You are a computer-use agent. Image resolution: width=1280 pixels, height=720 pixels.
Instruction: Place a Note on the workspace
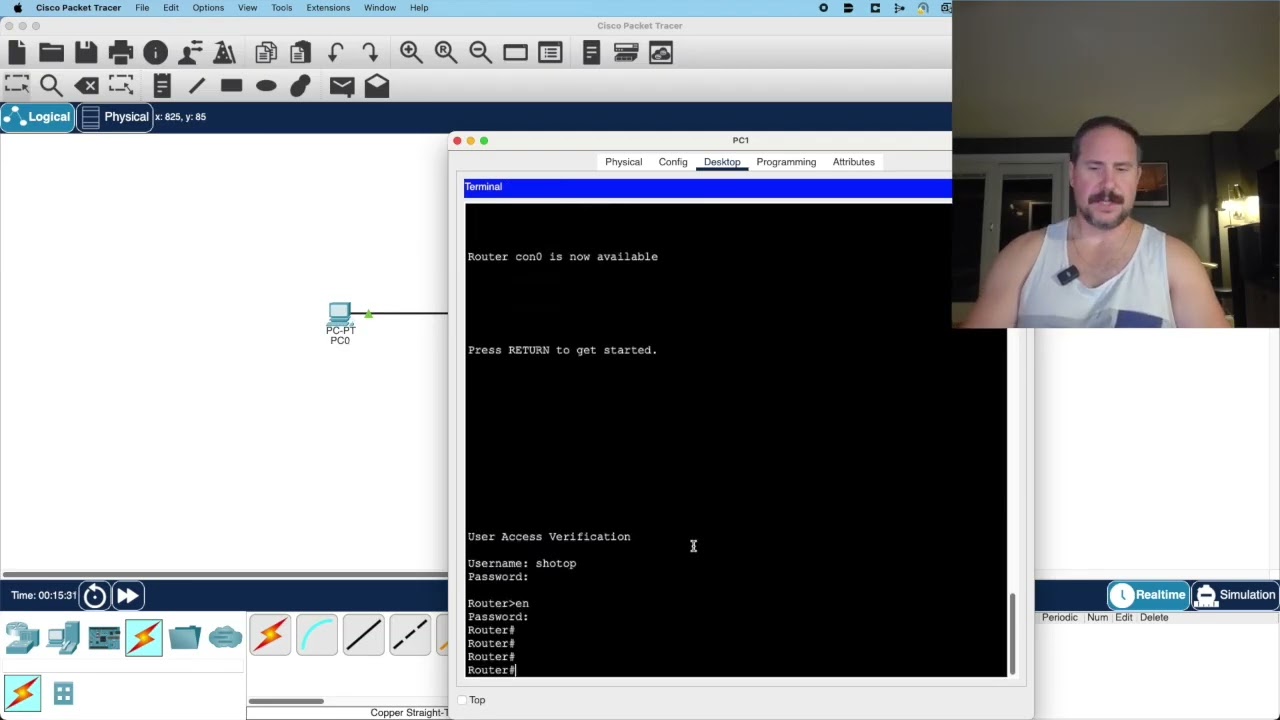pos(162,86)
